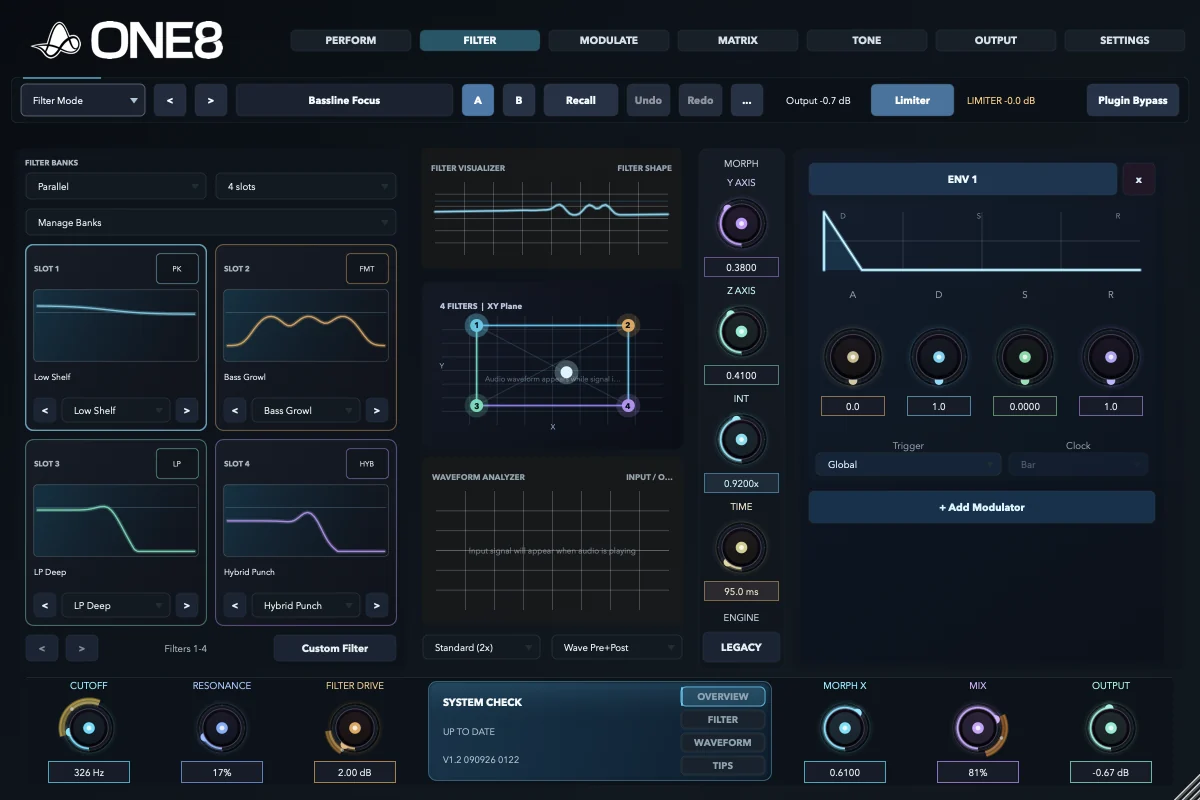Show the WAVEFORM info panel
The height and width of the screenshot is (800, 1200).
pos(723,742)
